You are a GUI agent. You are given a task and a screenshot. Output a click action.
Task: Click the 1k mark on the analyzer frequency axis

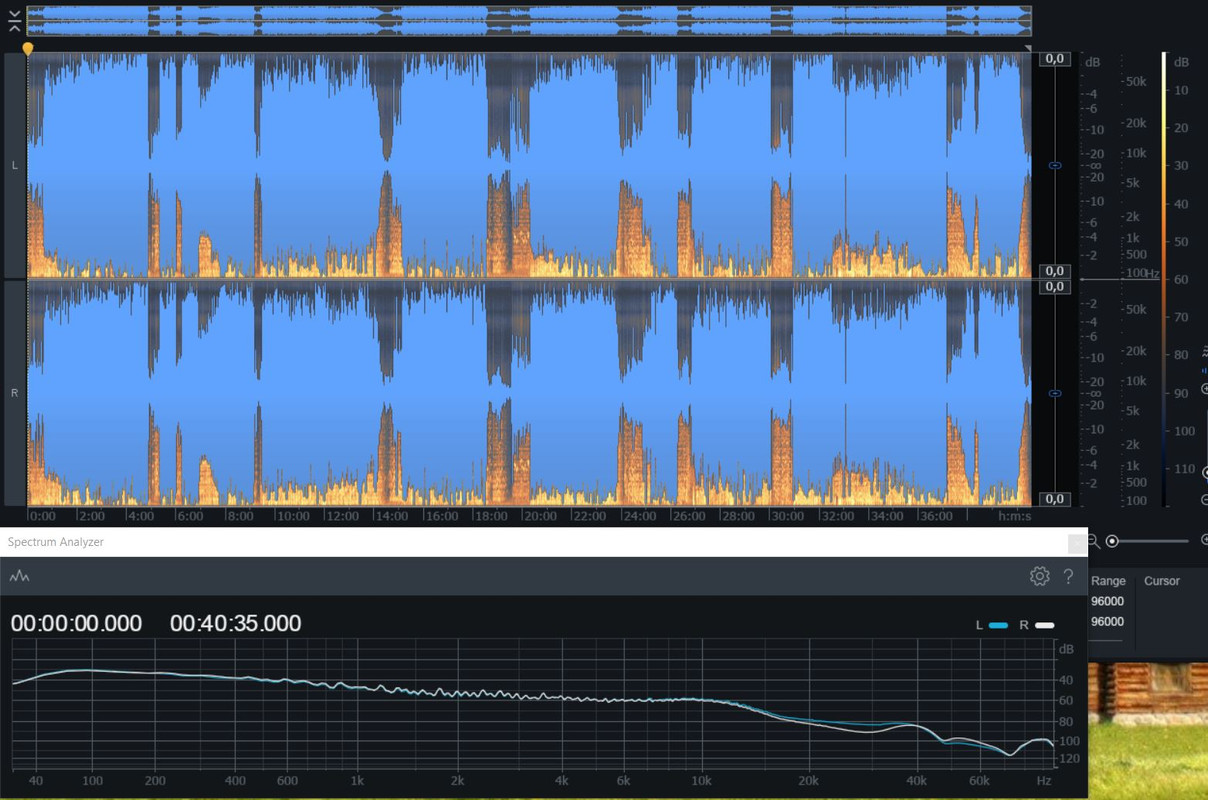357,780
